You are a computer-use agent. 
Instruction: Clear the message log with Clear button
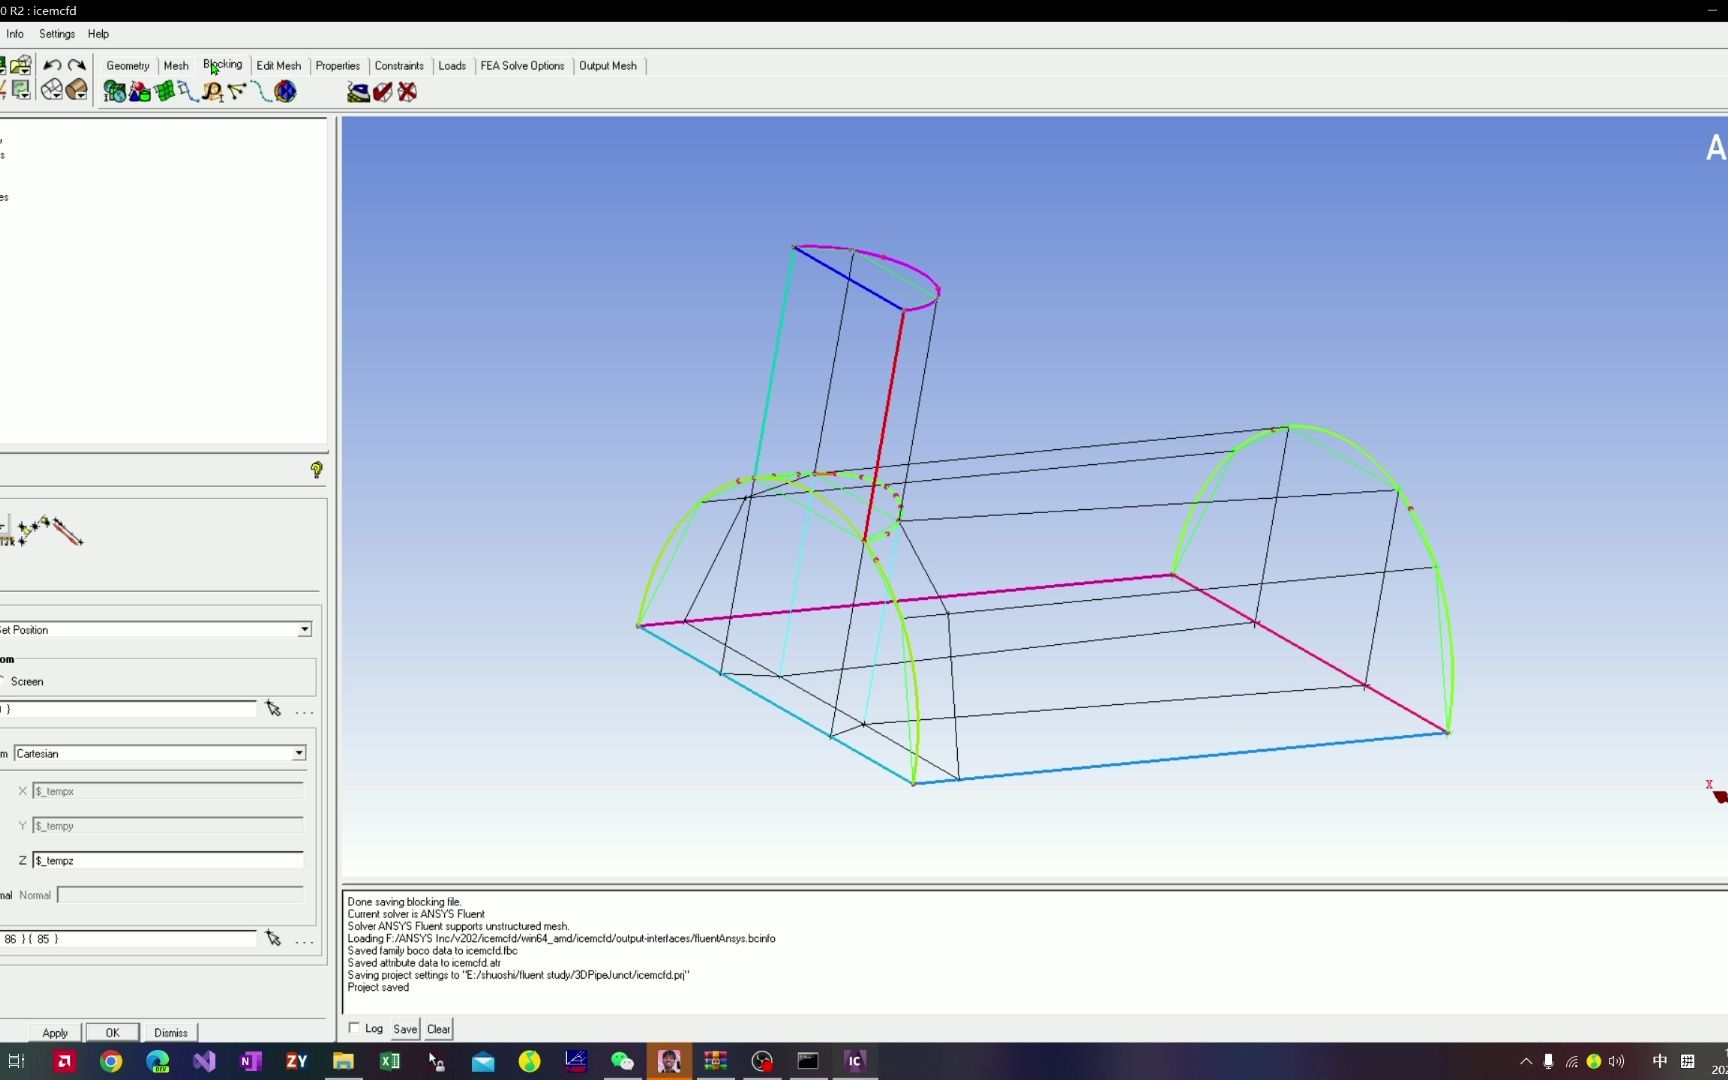point(438,1028)
